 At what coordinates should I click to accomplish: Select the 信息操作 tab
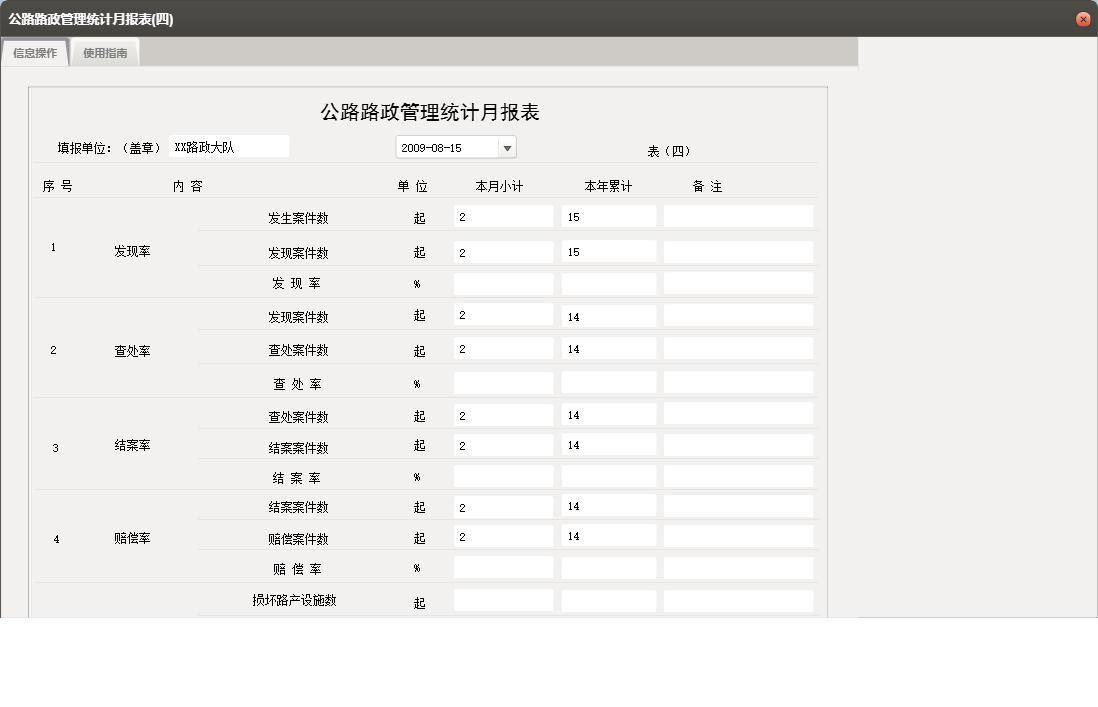(x=34, y=53)
